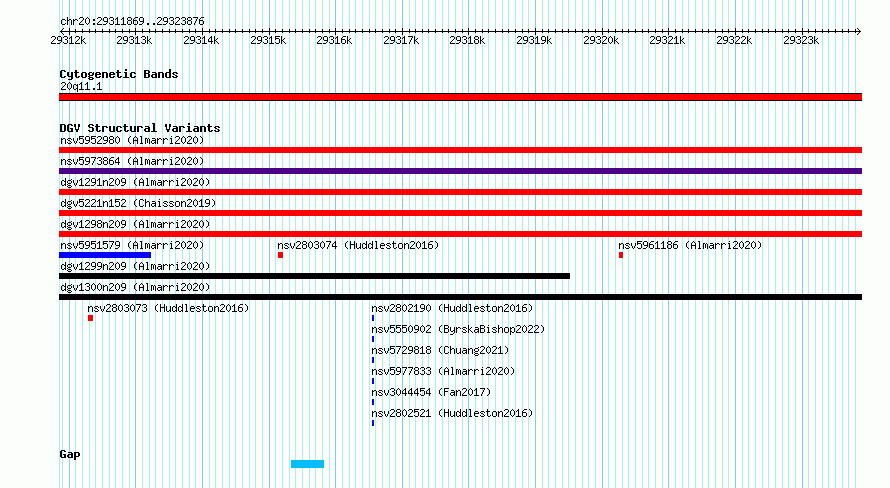Click the chr20:29311869..29323876 region label
Screen dimensions: 890x488
point(132,21)
